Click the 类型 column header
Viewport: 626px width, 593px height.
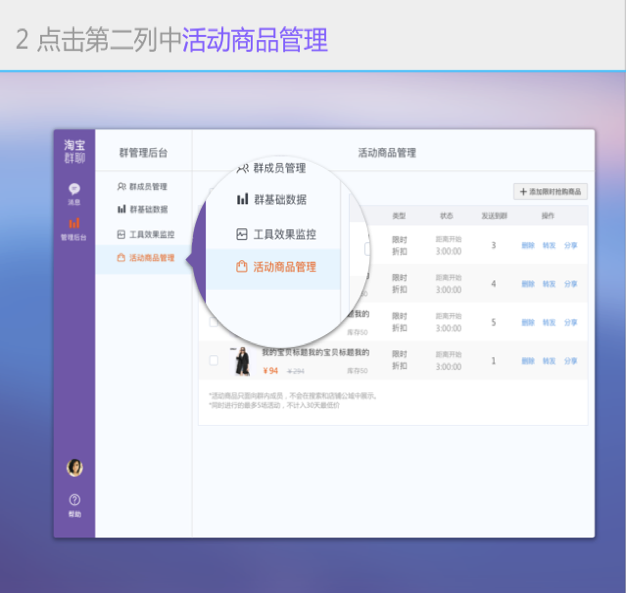(x=399, y=216)
